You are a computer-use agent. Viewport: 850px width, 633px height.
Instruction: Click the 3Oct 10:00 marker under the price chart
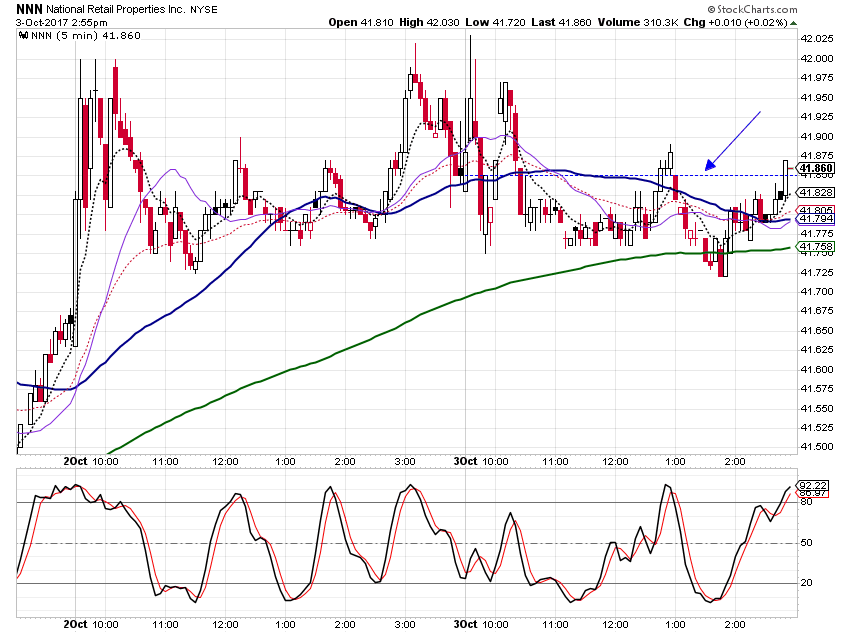481,461
